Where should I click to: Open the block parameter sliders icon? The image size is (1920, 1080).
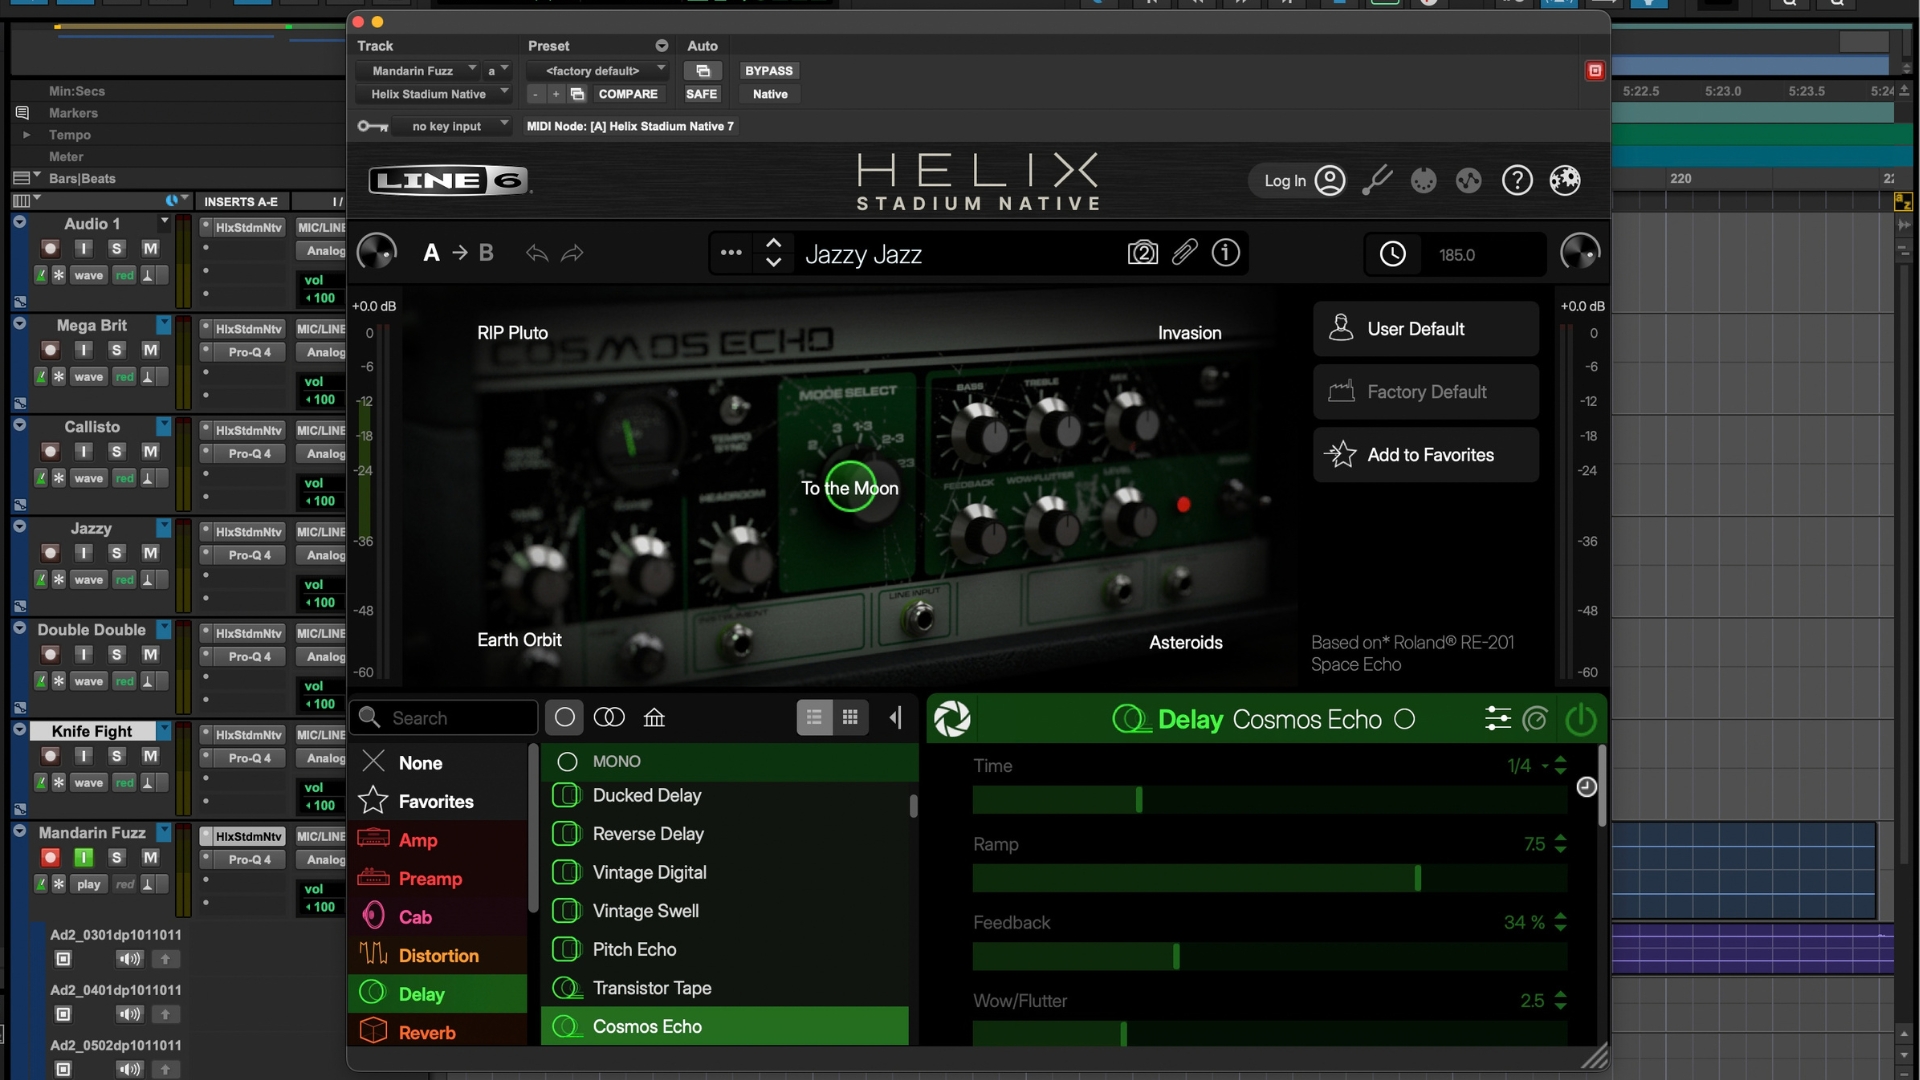click(x=1498, y=719)
